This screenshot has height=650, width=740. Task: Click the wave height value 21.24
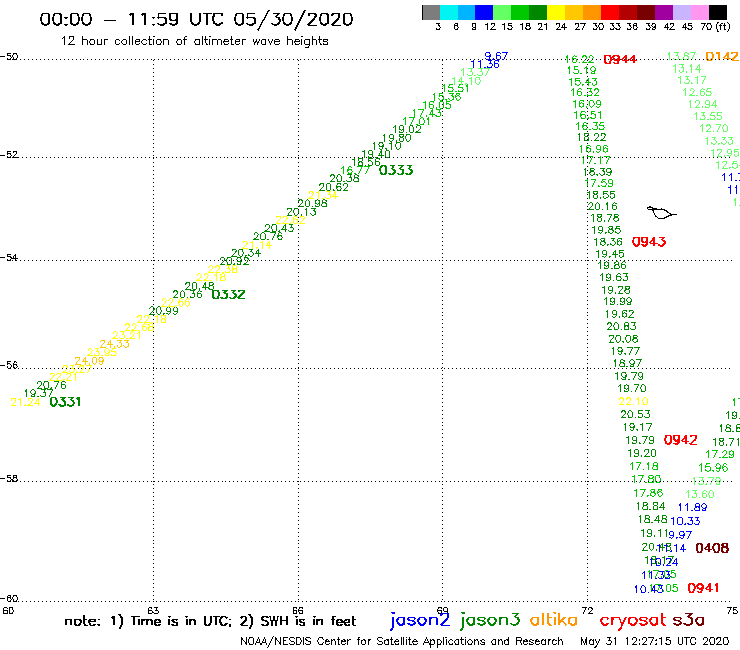coord(25,403)
